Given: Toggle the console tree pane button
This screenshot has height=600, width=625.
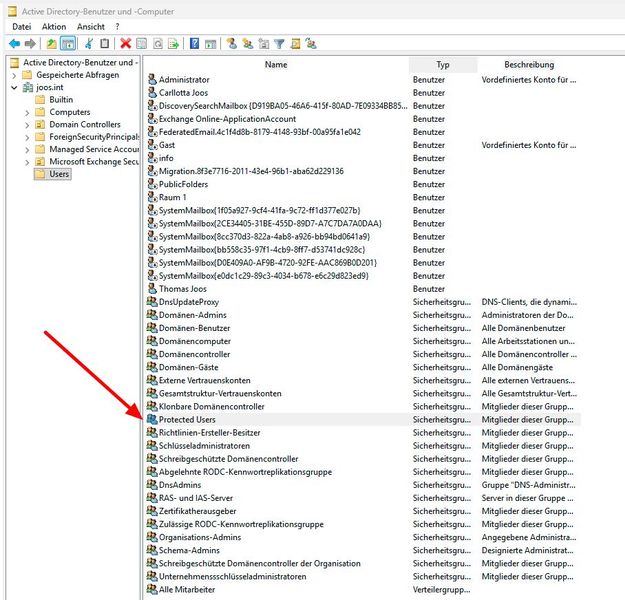Looking at the screenshot, I should 68,43.
